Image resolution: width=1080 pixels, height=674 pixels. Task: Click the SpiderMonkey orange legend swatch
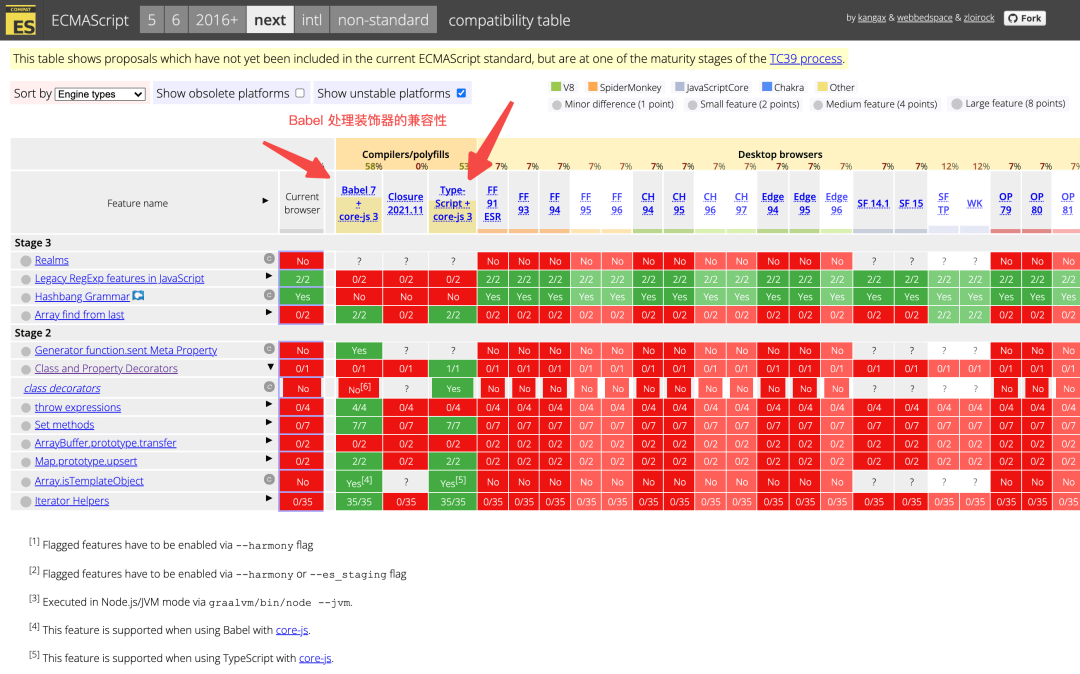[x=592, y=87]
